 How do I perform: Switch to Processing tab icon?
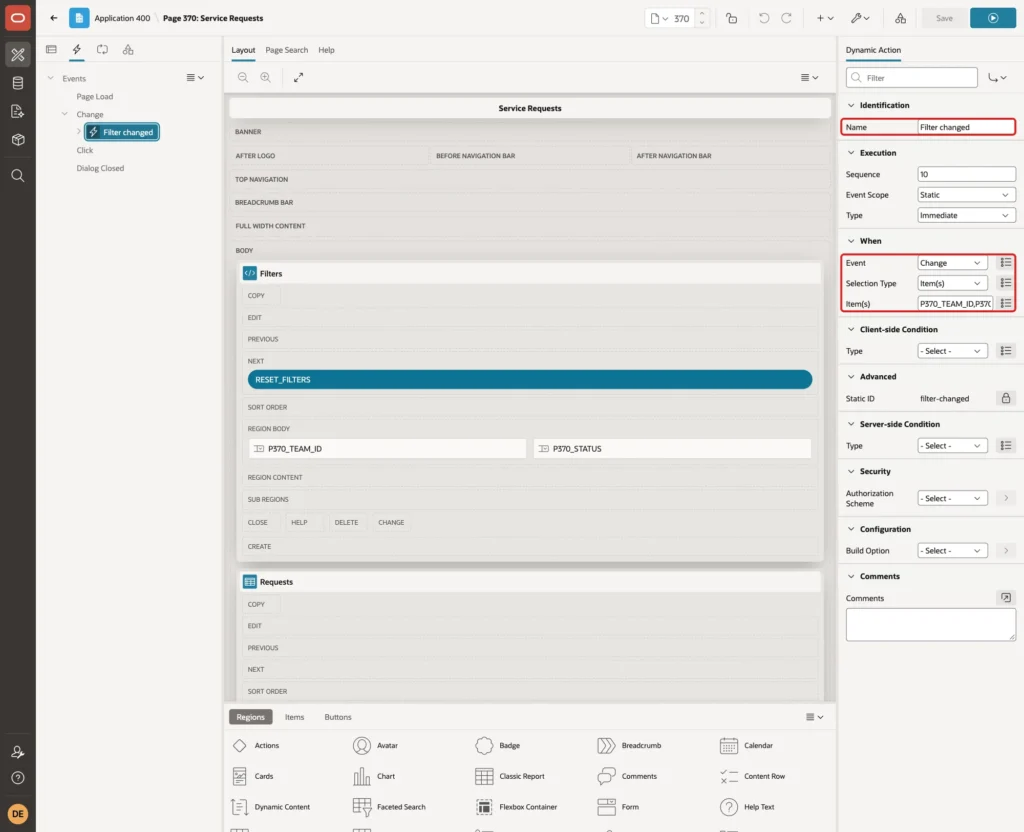tap(103, 50)
